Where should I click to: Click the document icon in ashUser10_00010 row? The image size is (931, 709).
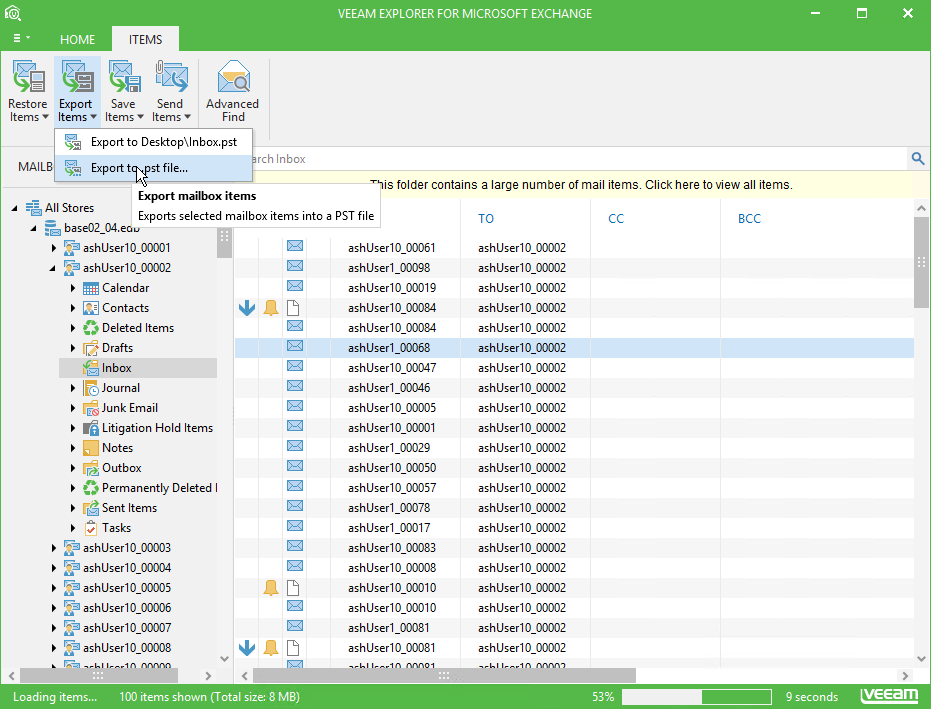[x=293, y=588]
